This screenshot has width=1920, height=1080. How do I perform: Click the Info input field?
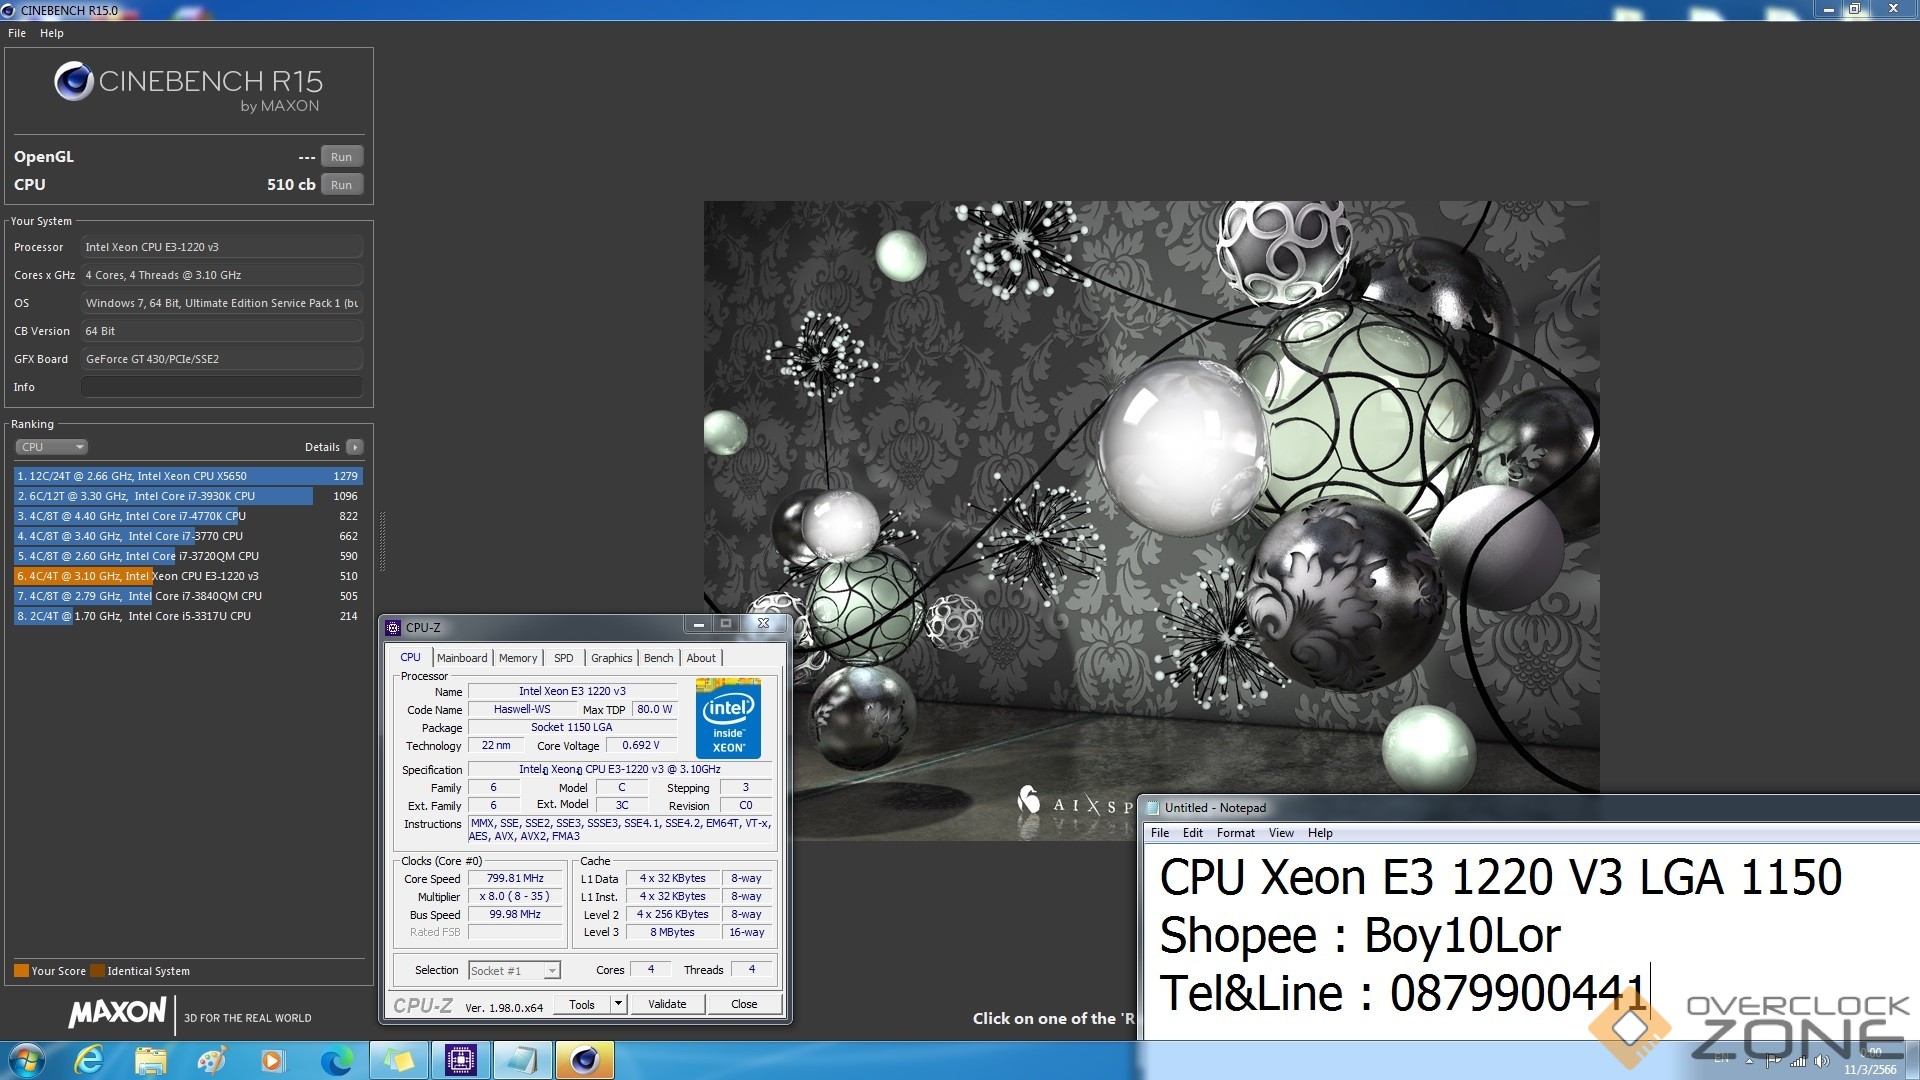pos(221,387)
